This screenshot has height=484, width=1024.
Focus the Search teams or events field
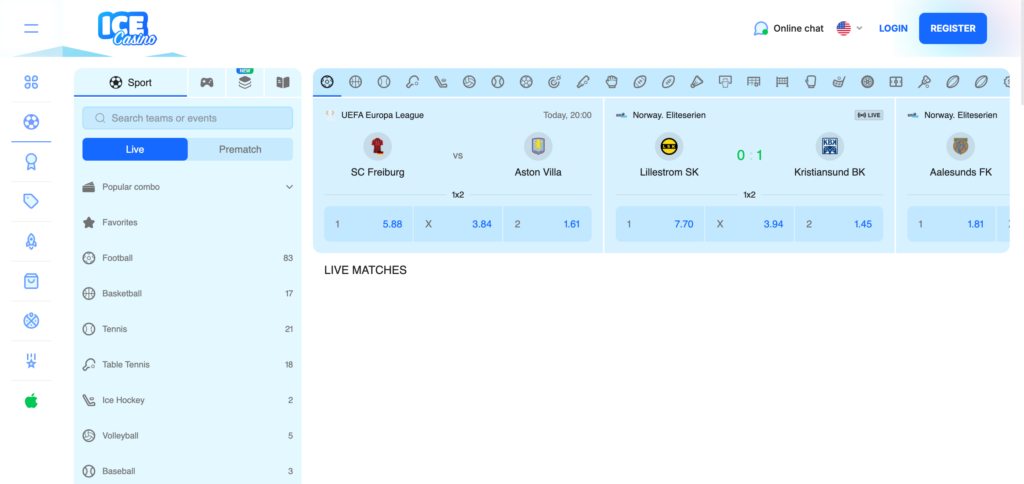[187, 118]
